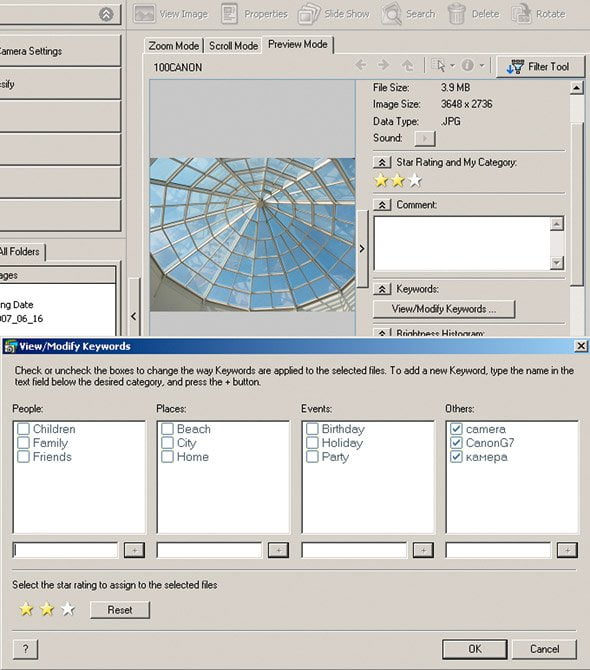Click View/Modify Keywords button

tap(444, 309)
